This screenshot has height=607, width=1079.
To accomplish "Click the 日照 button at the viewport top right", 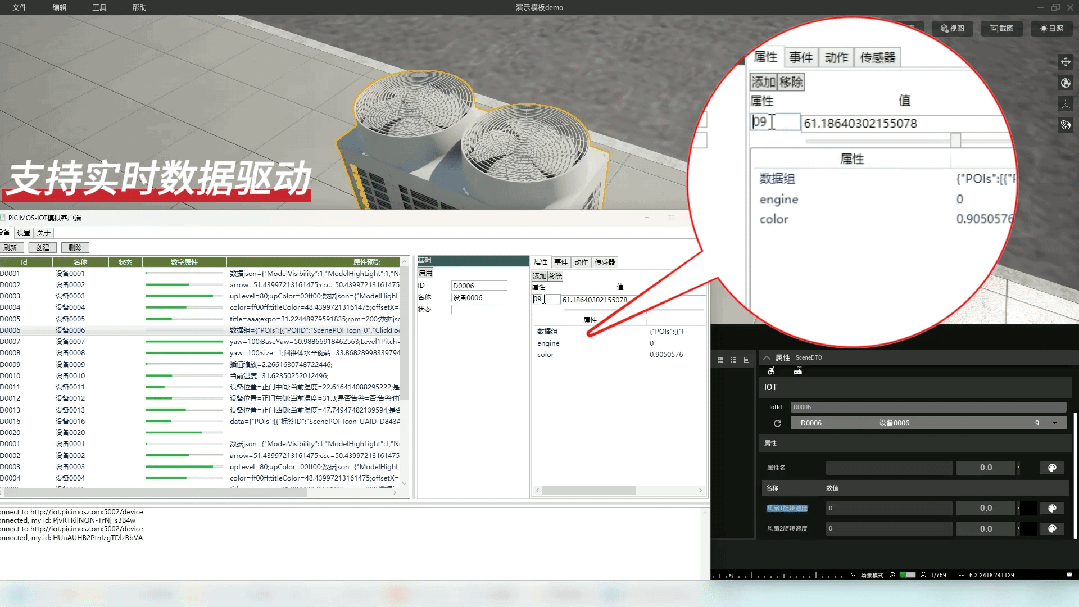I will coord(1051,28).
